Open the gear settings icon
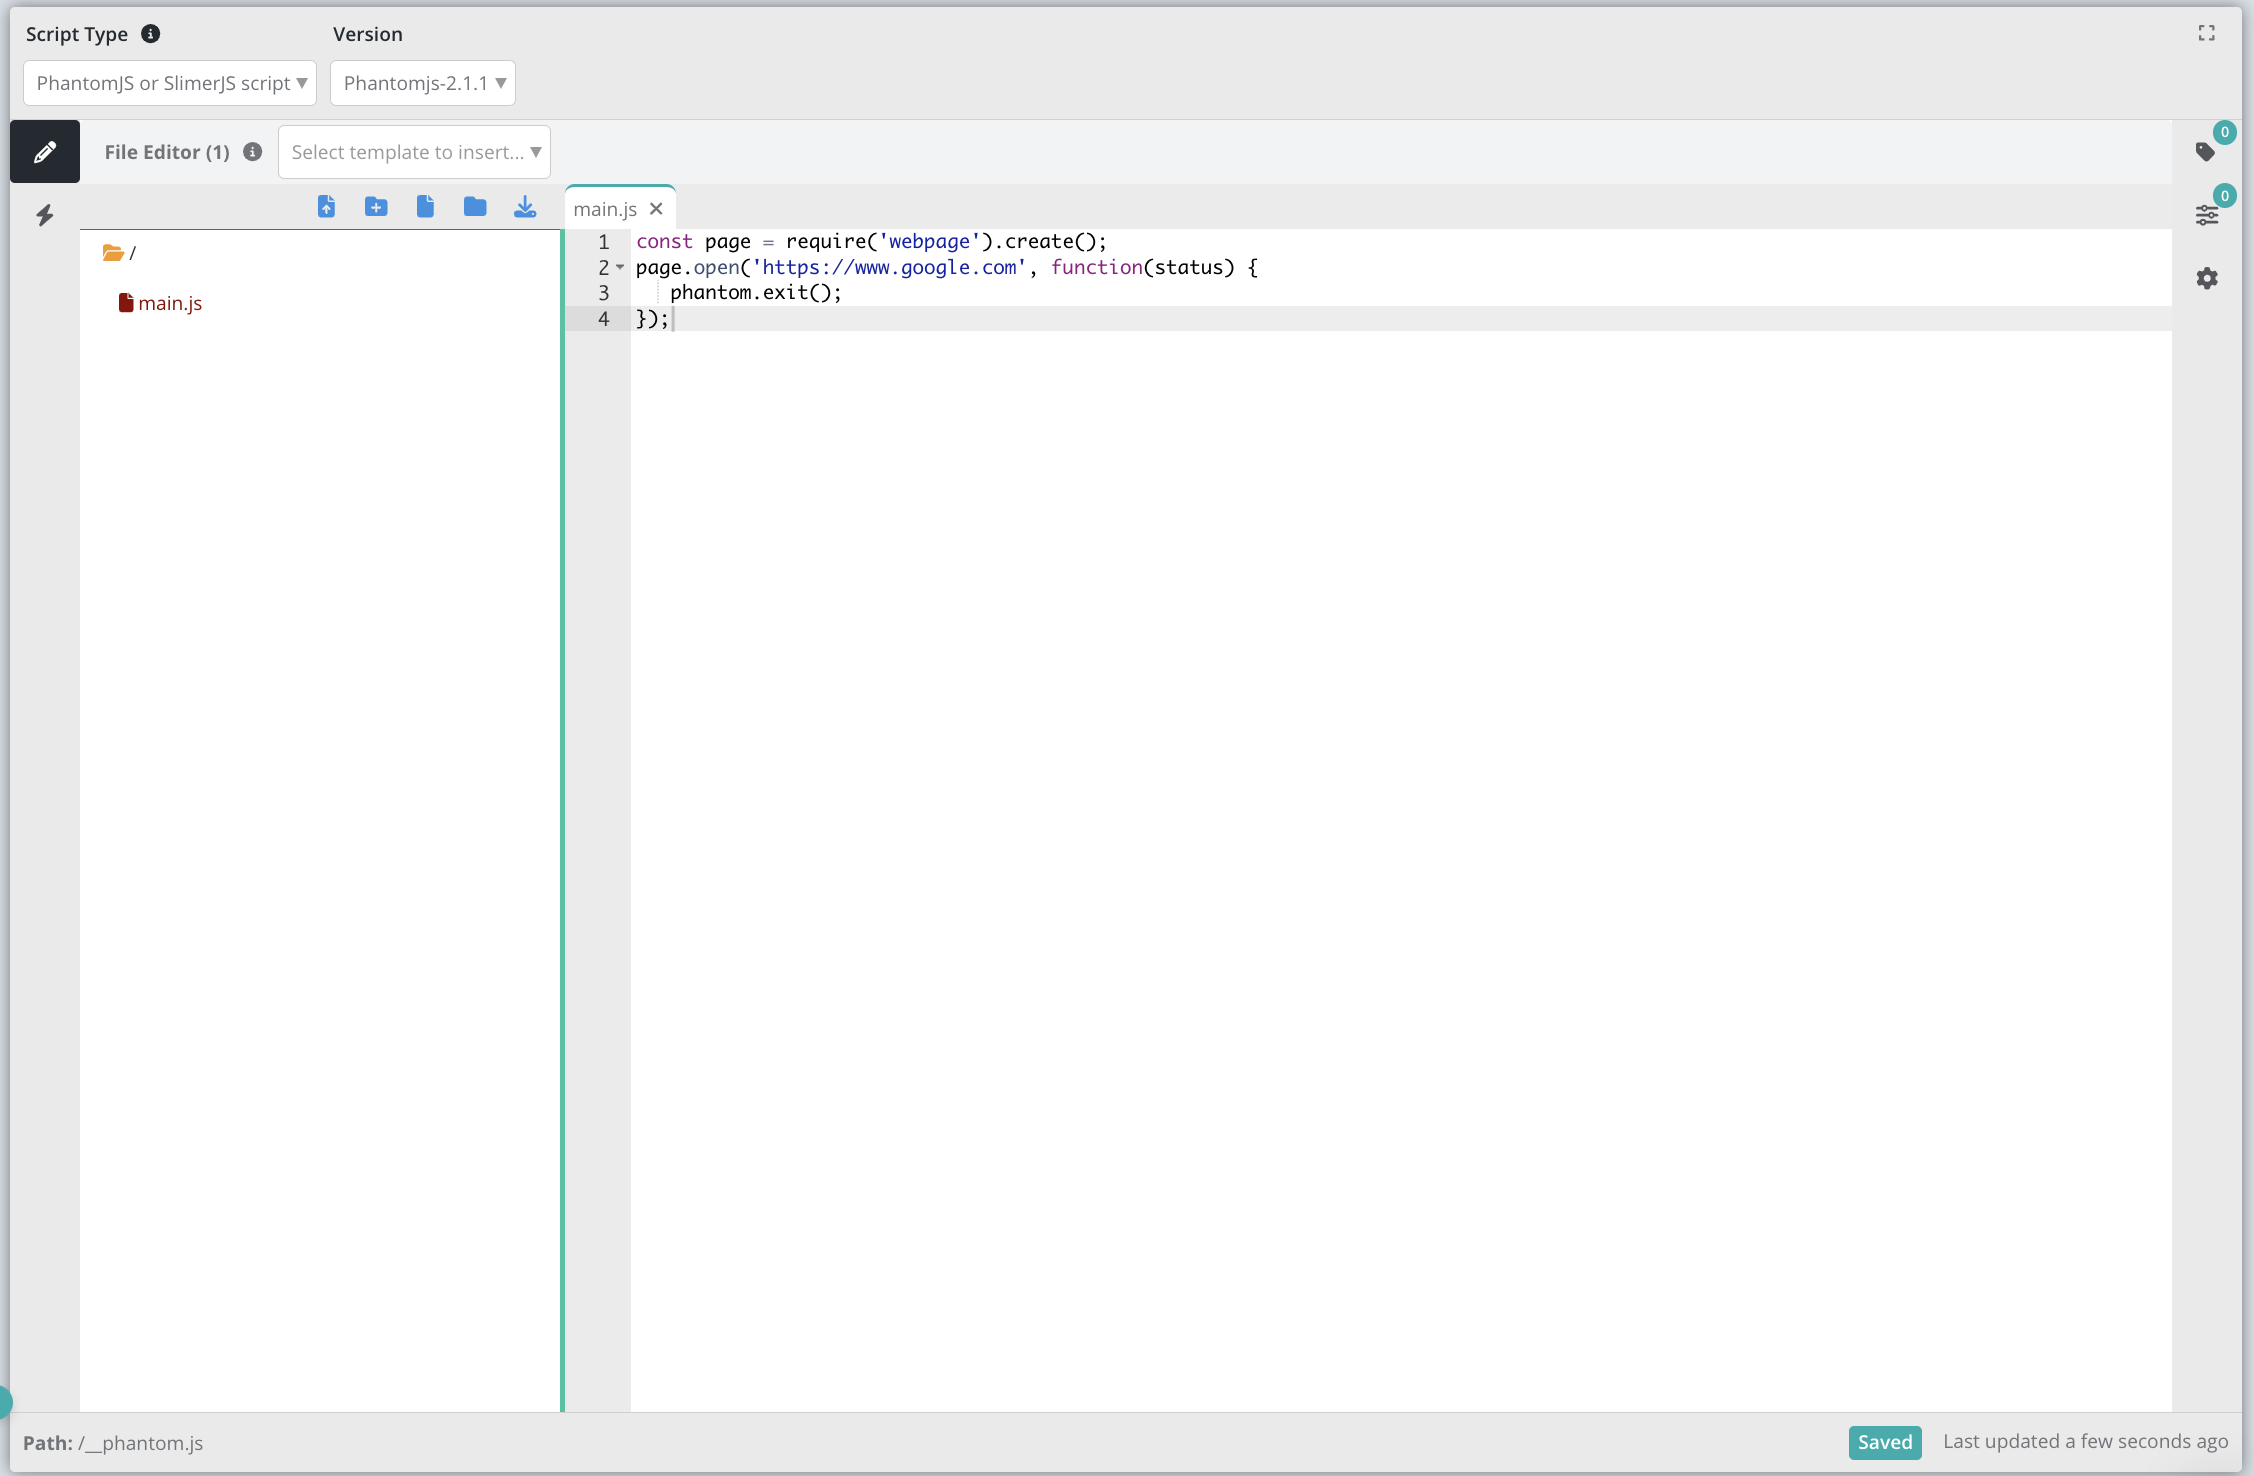This screenshot has height=1476, width=2254. click(x=2206, y=278)
